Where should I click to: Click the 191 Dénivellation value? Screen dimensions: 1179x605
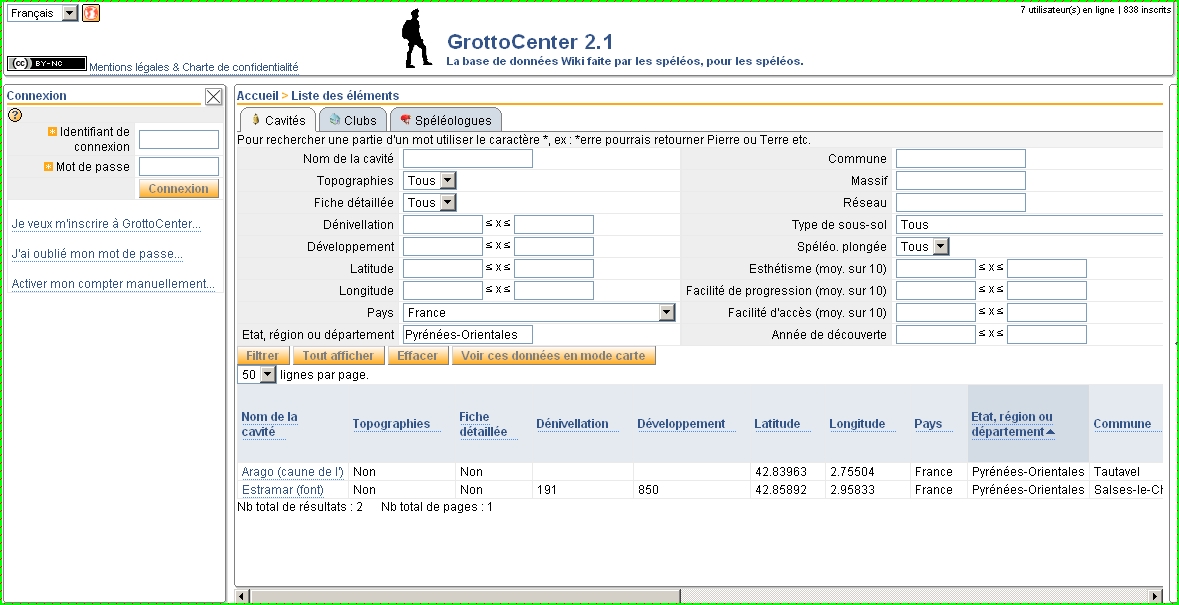[547, 490]
